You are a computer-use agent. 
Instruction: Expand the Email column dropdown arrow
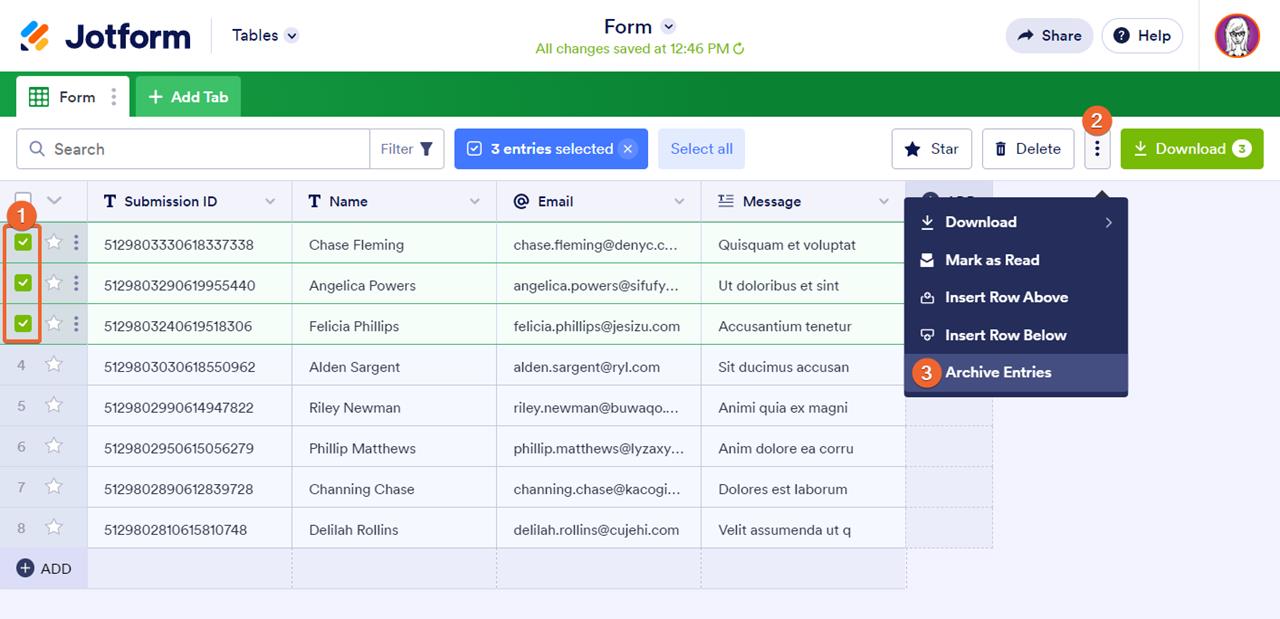click(x=680, y=201)
